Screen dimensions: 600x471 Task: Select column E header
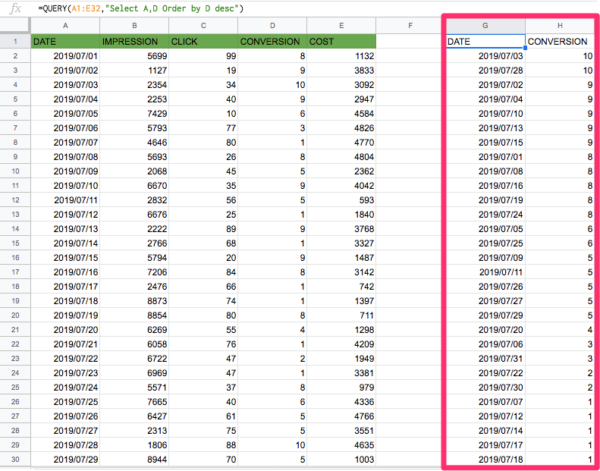pyautogui.click(x=341, y=26)
